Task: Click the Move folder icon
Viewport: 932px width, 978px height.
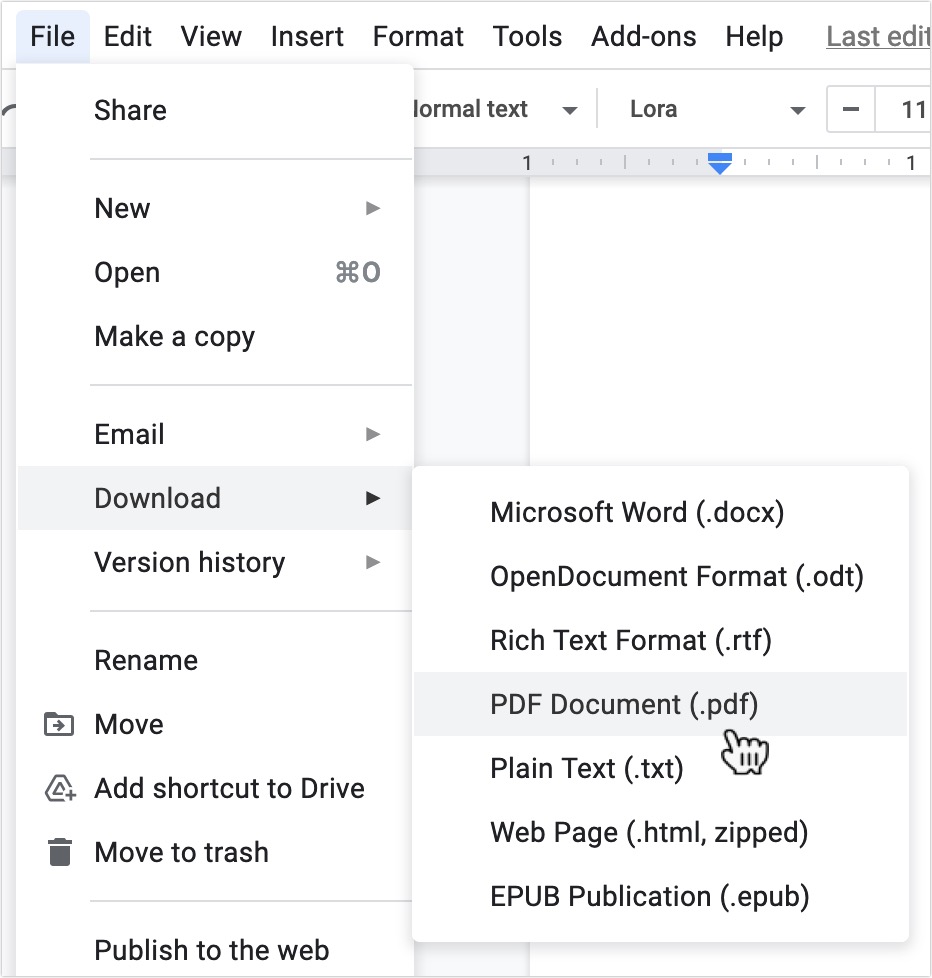Action: [59, 724]
